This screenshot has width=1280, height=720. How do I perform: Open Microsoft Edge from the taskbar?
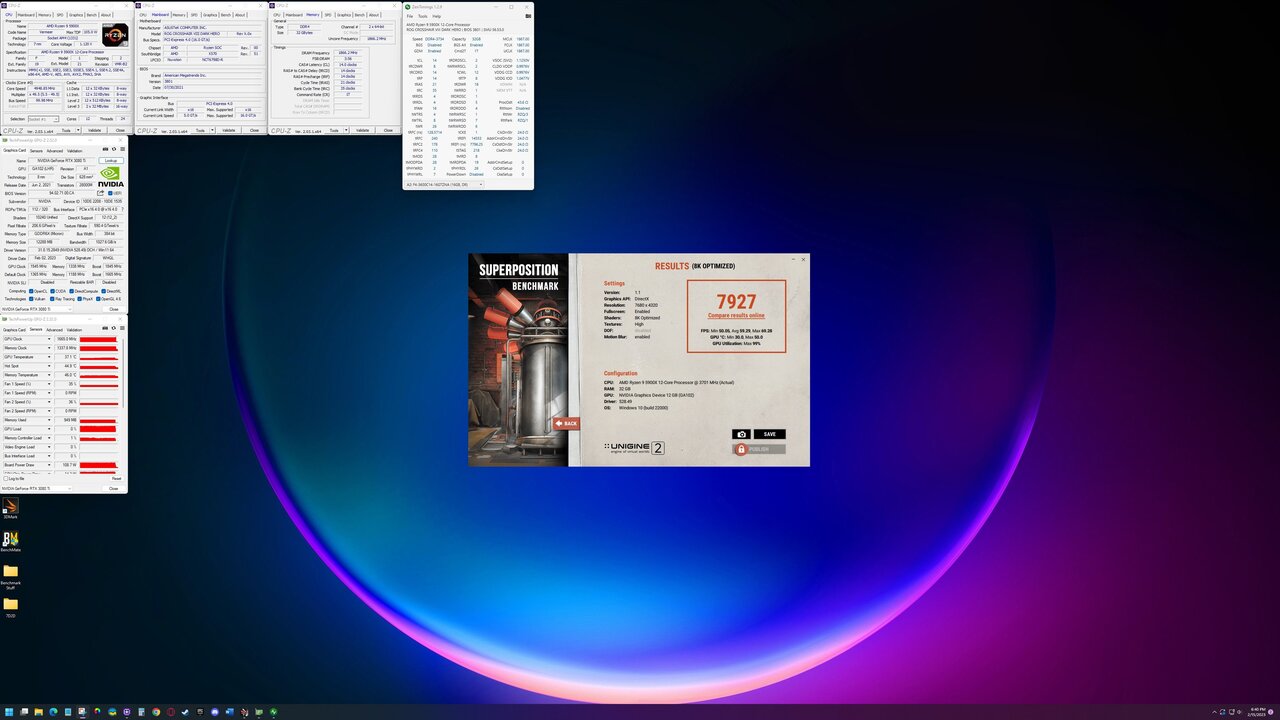coord(53,712)
